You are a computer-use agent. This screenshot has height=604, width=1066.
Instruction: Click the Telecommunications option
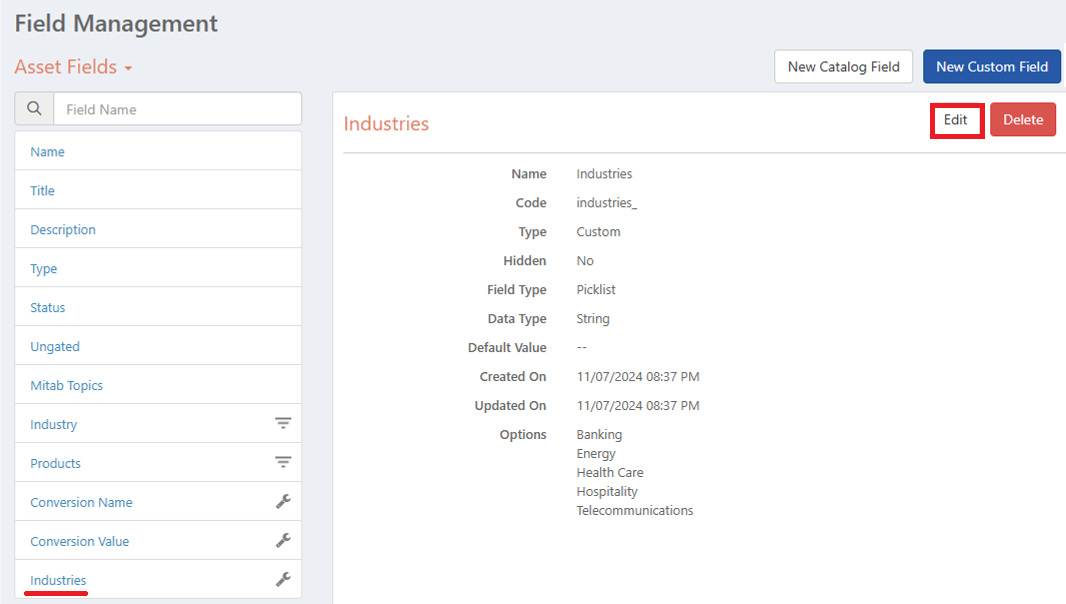635,511
